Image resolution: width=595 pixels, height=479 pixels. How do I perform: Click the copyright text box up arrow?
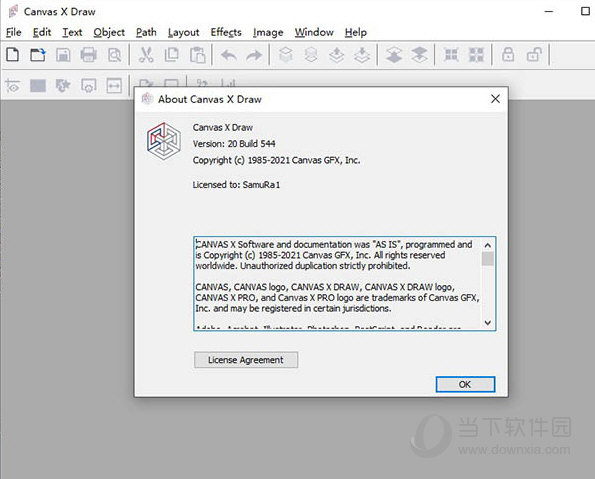click(x=488, y=245)
